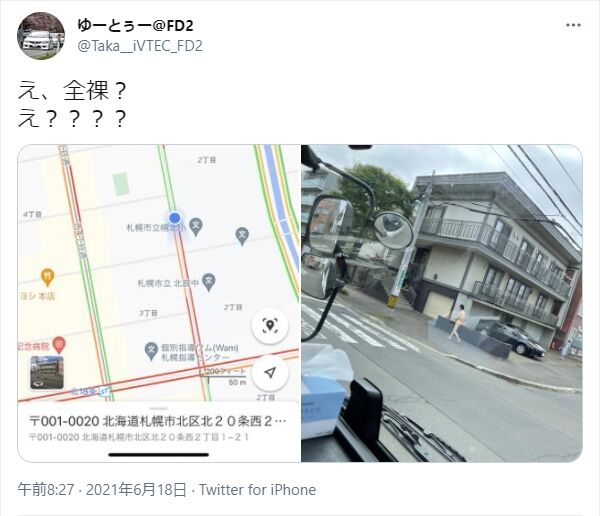
Task: Open the @Taka__iVTEC_FD2 handle link
Action: [140, 46]
